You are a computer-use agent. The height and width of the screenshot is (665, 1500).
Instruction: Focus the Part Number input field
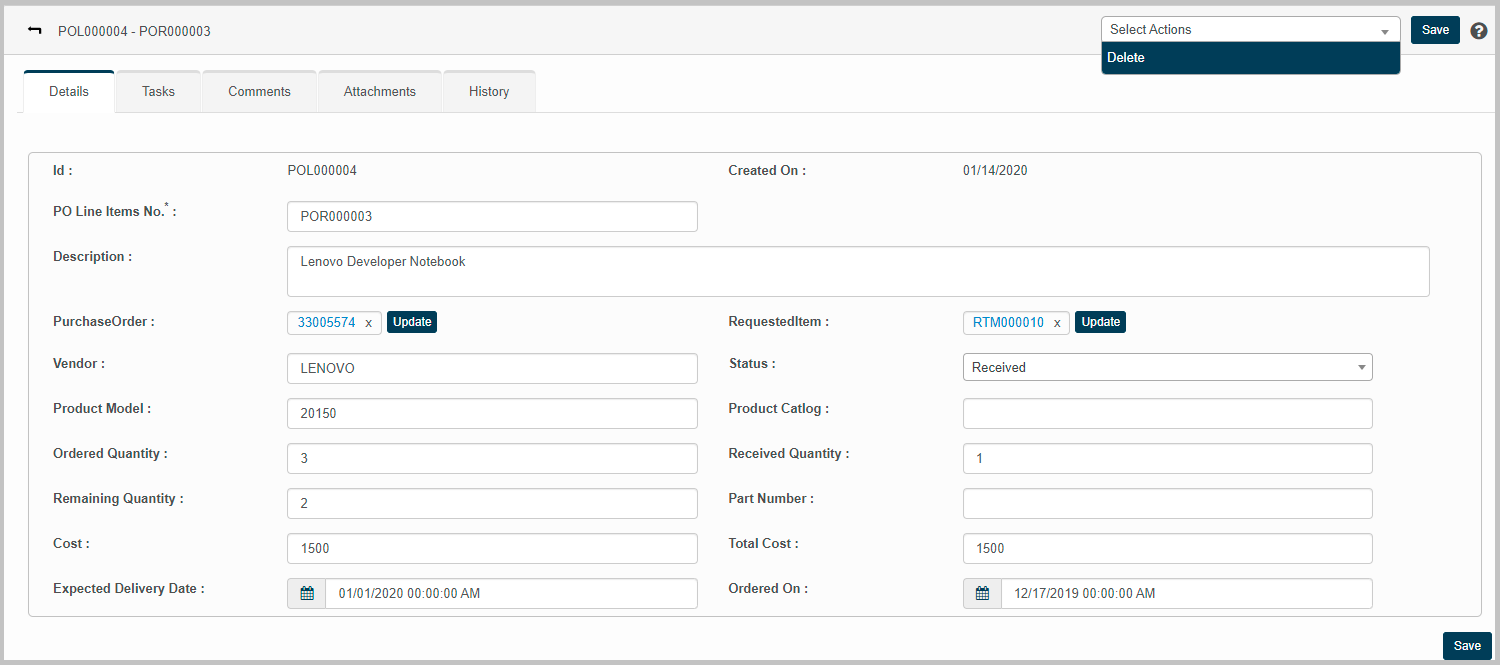1167,503
